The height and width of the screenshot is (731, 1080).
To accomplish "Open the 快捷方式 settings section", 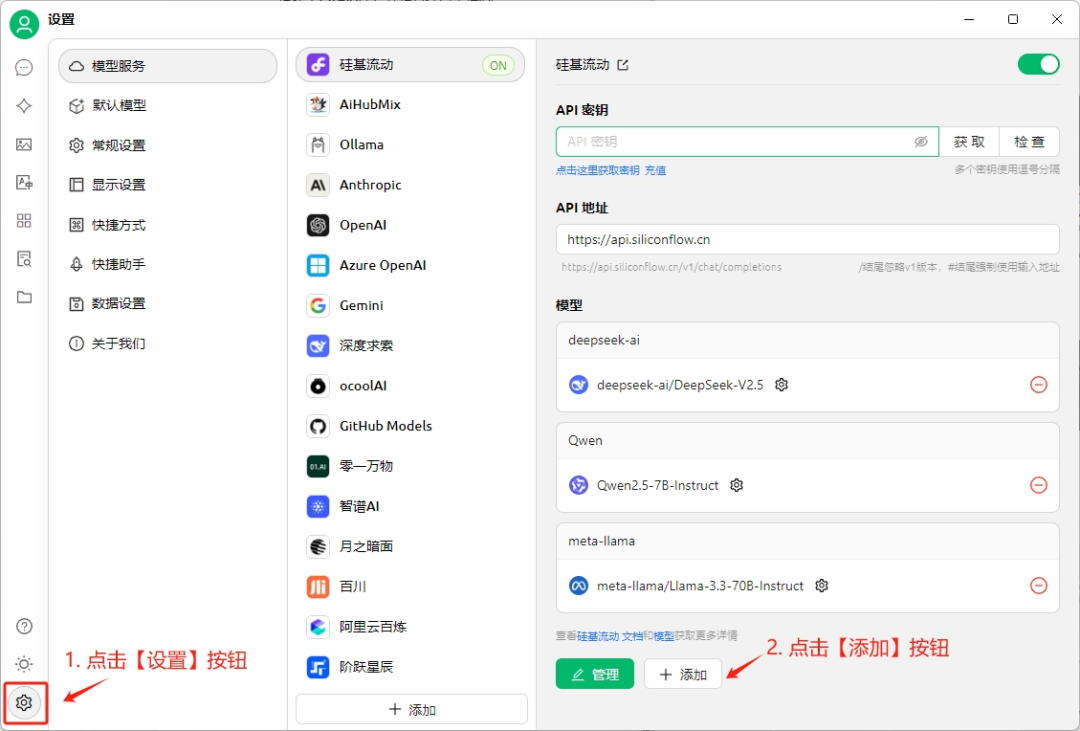I will tap(168, 225).
